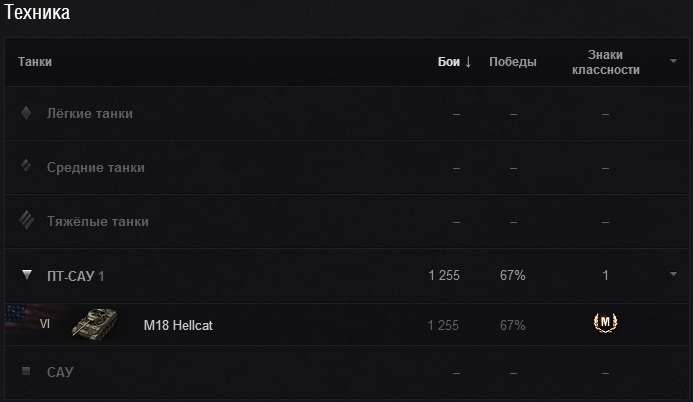This screenshot has width=693, height=402.
Task: Sort table by Бои column
Action: (x=454, y=62)
